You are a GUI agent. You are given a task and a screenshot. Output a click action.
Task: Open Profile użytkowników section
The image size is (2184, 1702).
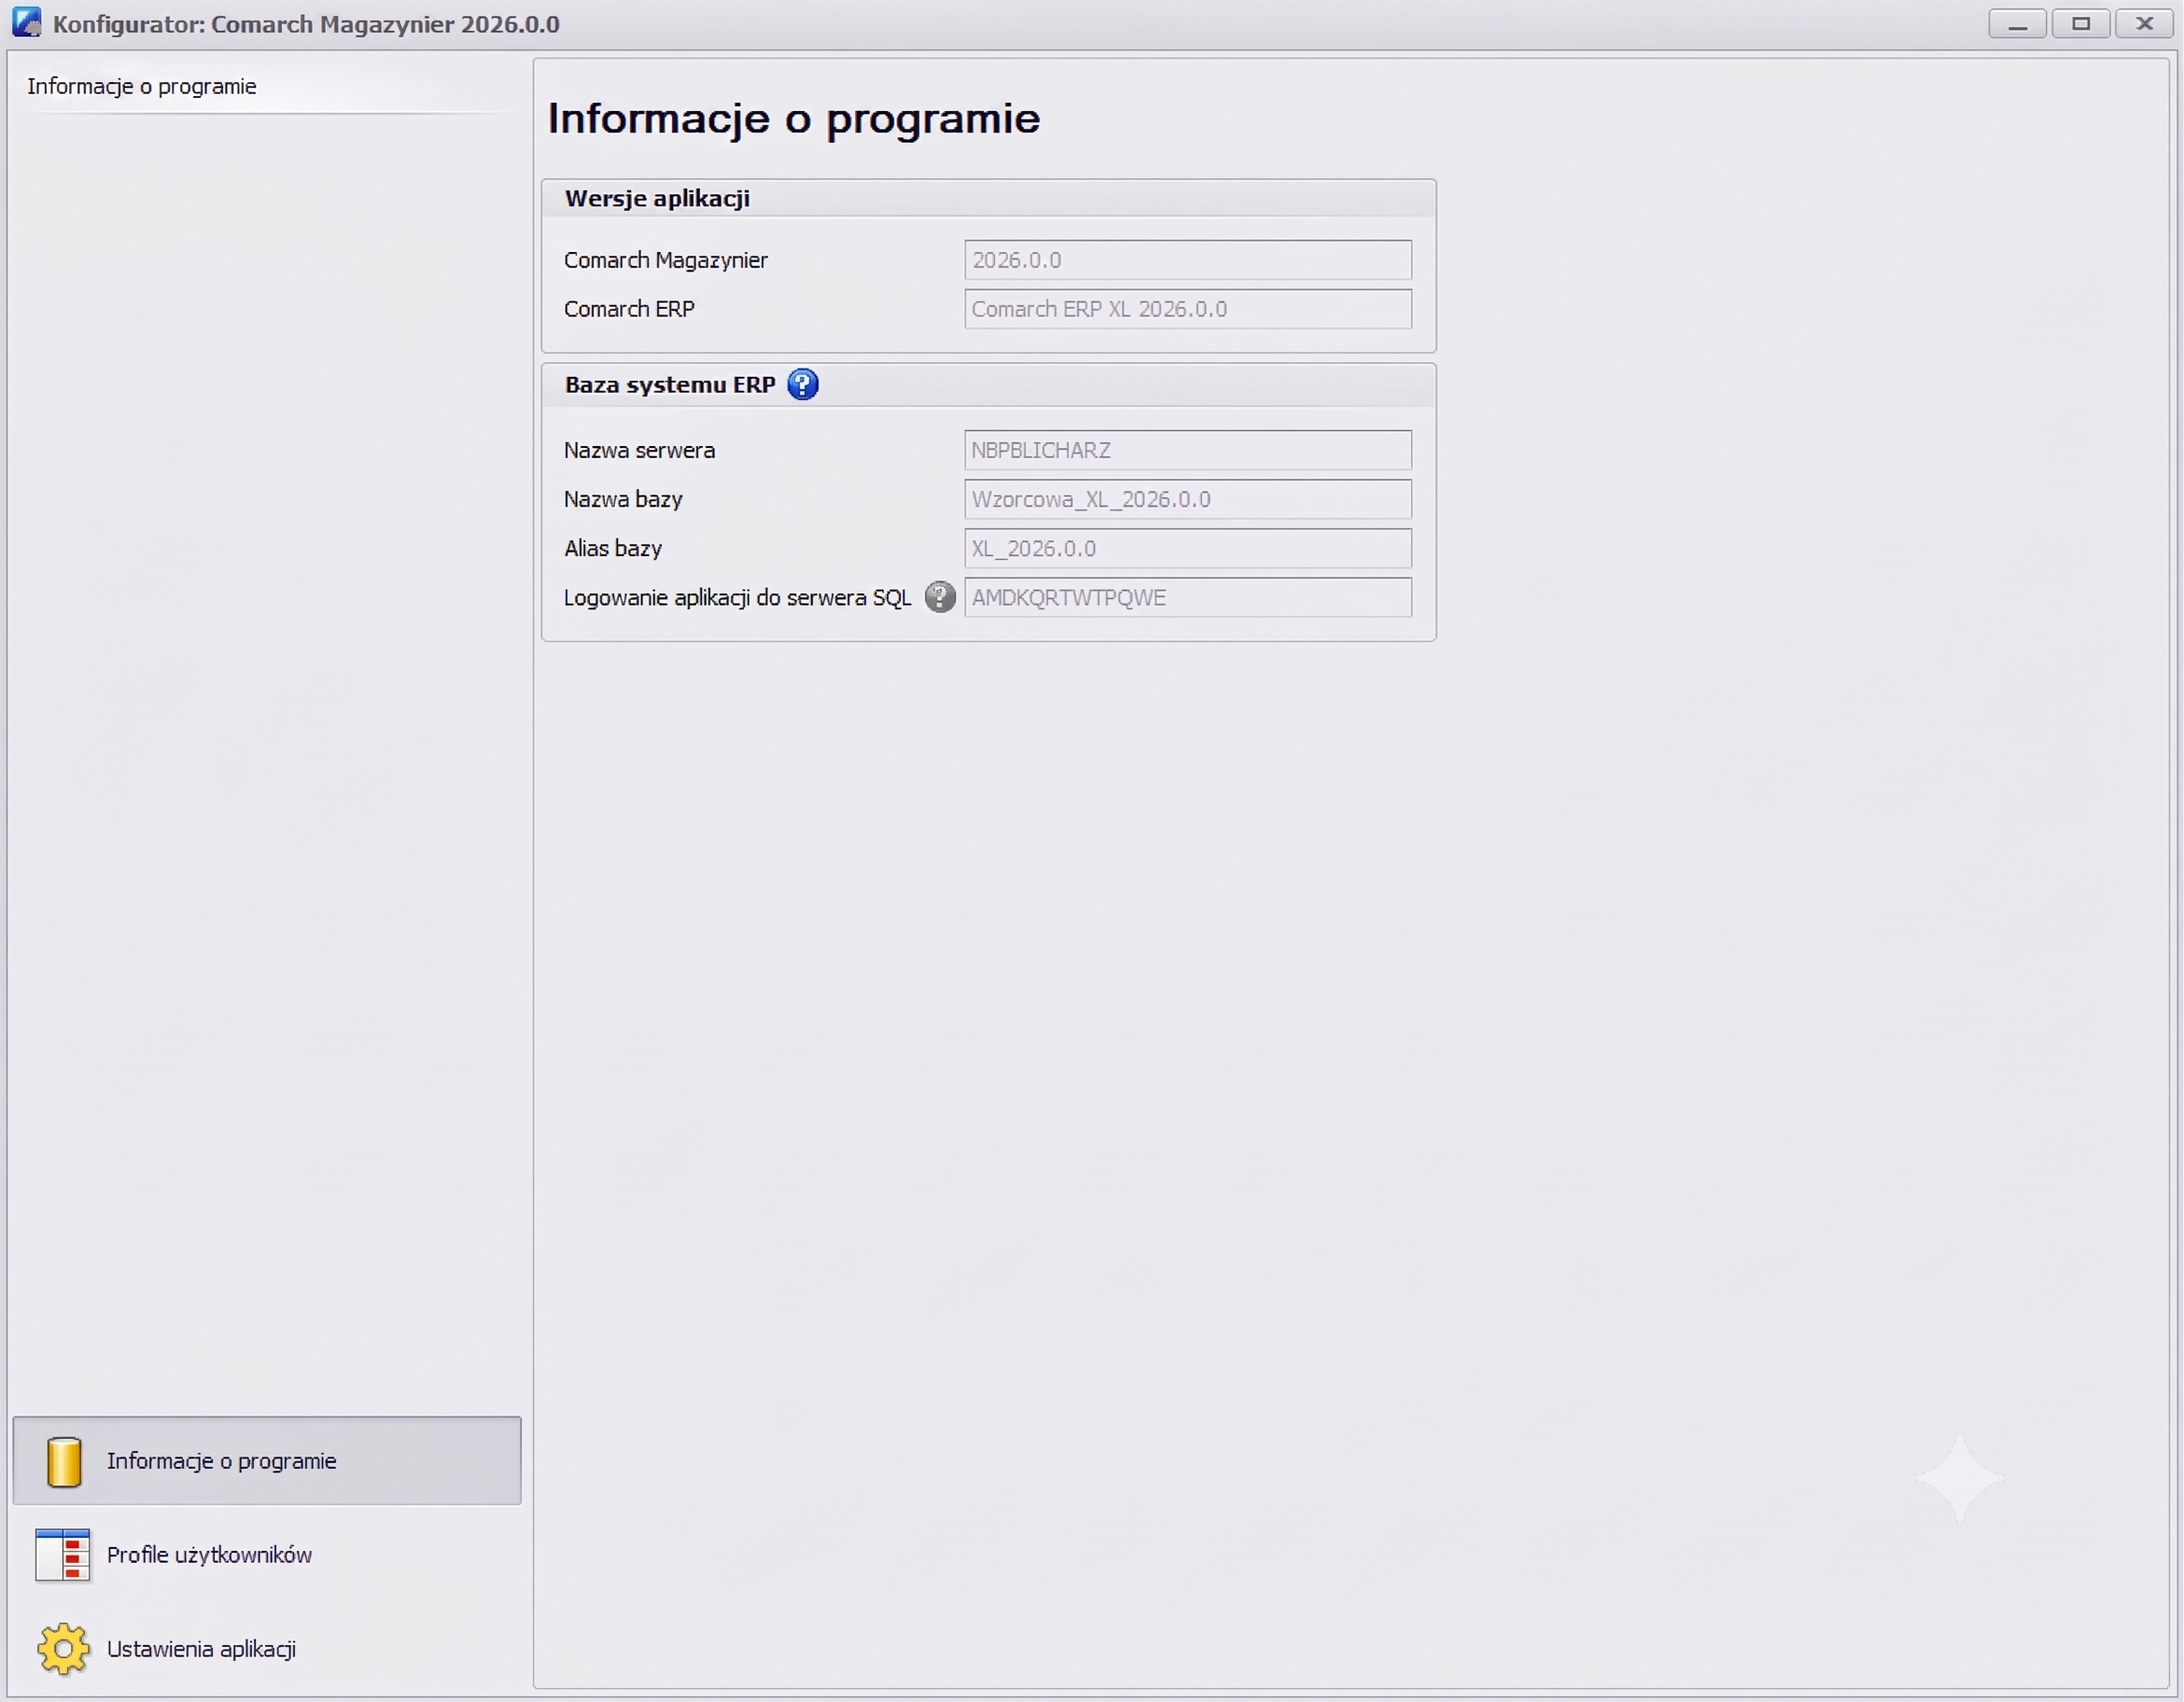coord(267,1555)
